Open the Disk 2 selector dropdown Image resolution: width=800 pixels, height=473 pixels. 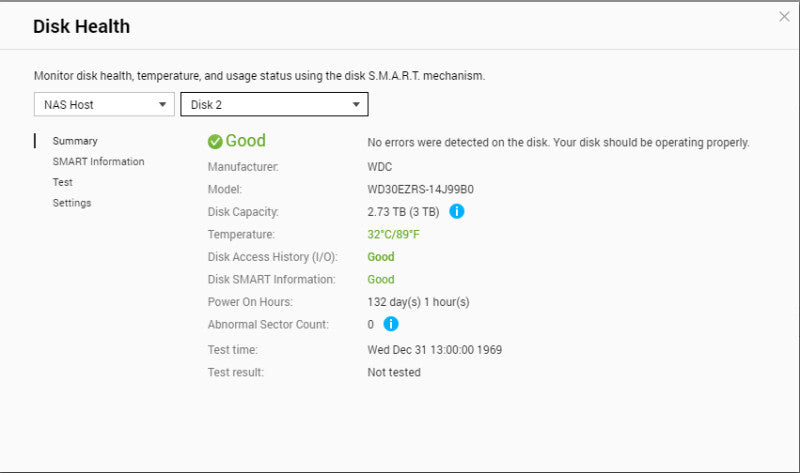point(274,105)
